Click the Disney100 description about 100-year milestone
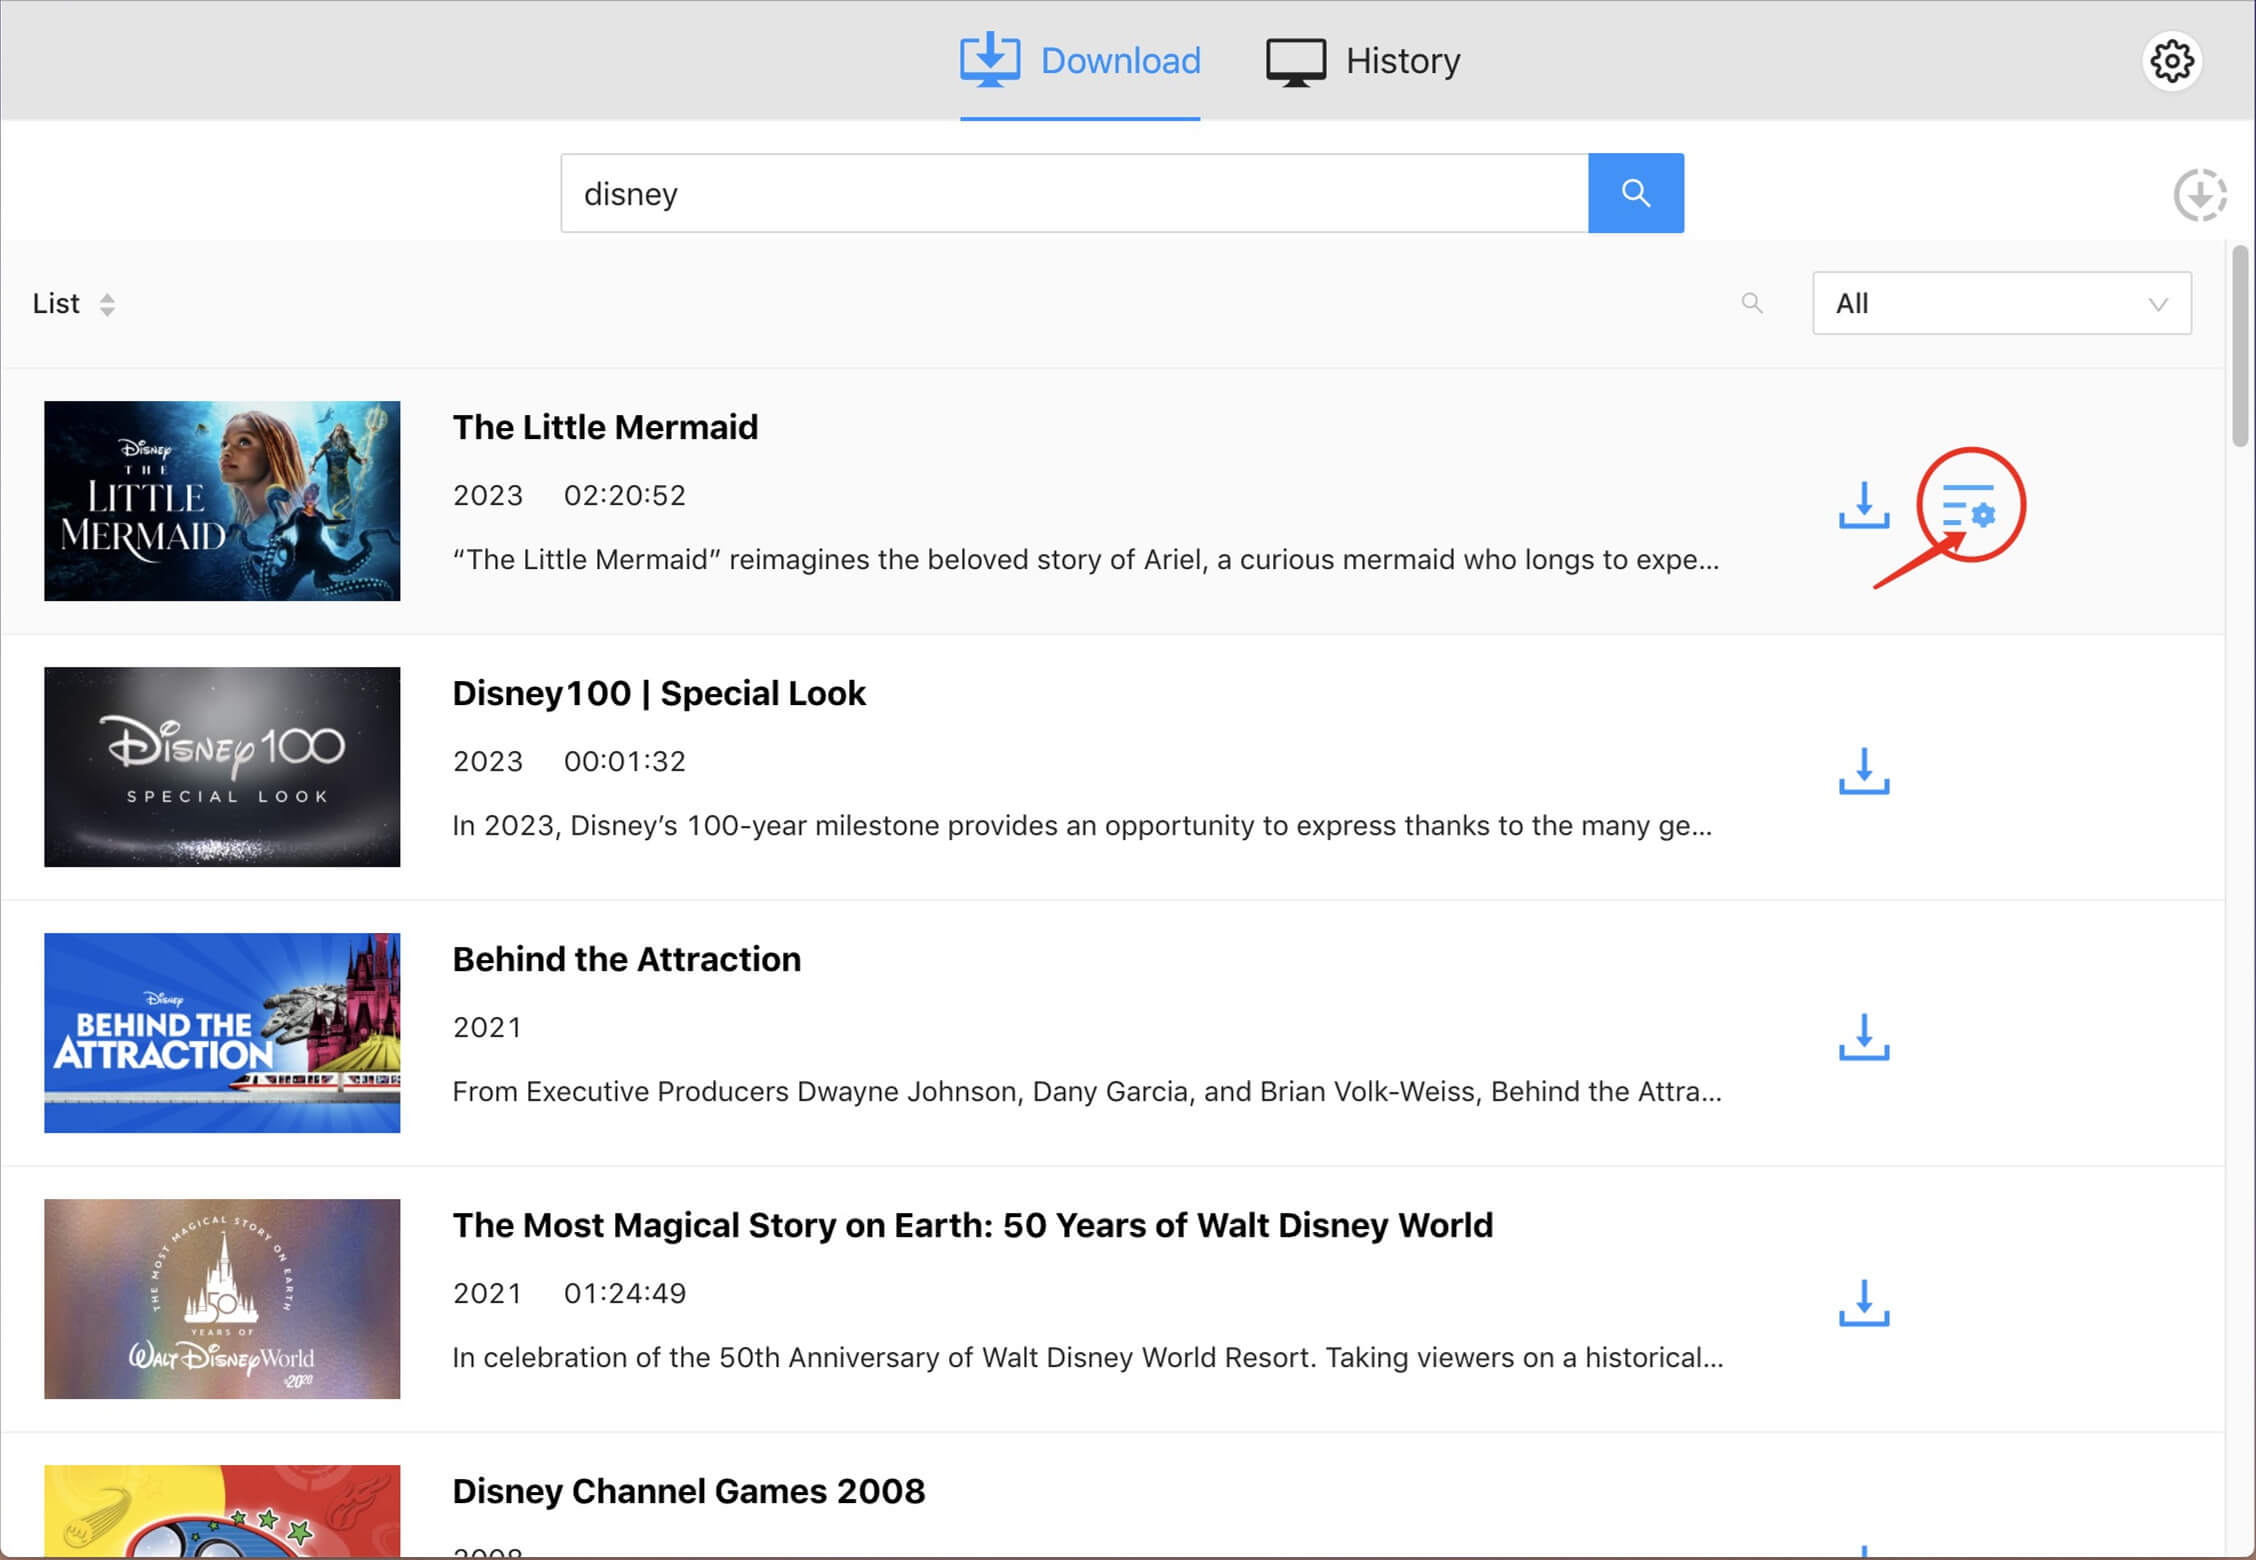Screen dimensions: 2256x1560 click(x=1082, y=825)
